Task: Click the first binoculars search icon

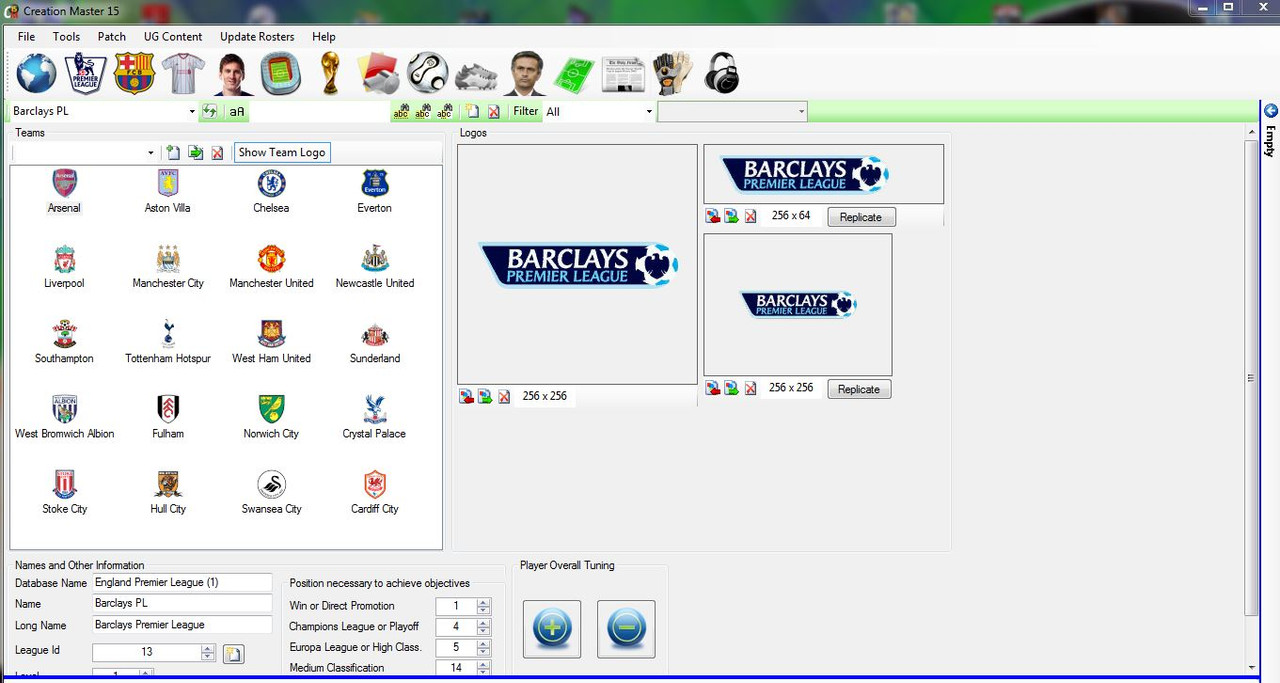Action: [401, 111]
